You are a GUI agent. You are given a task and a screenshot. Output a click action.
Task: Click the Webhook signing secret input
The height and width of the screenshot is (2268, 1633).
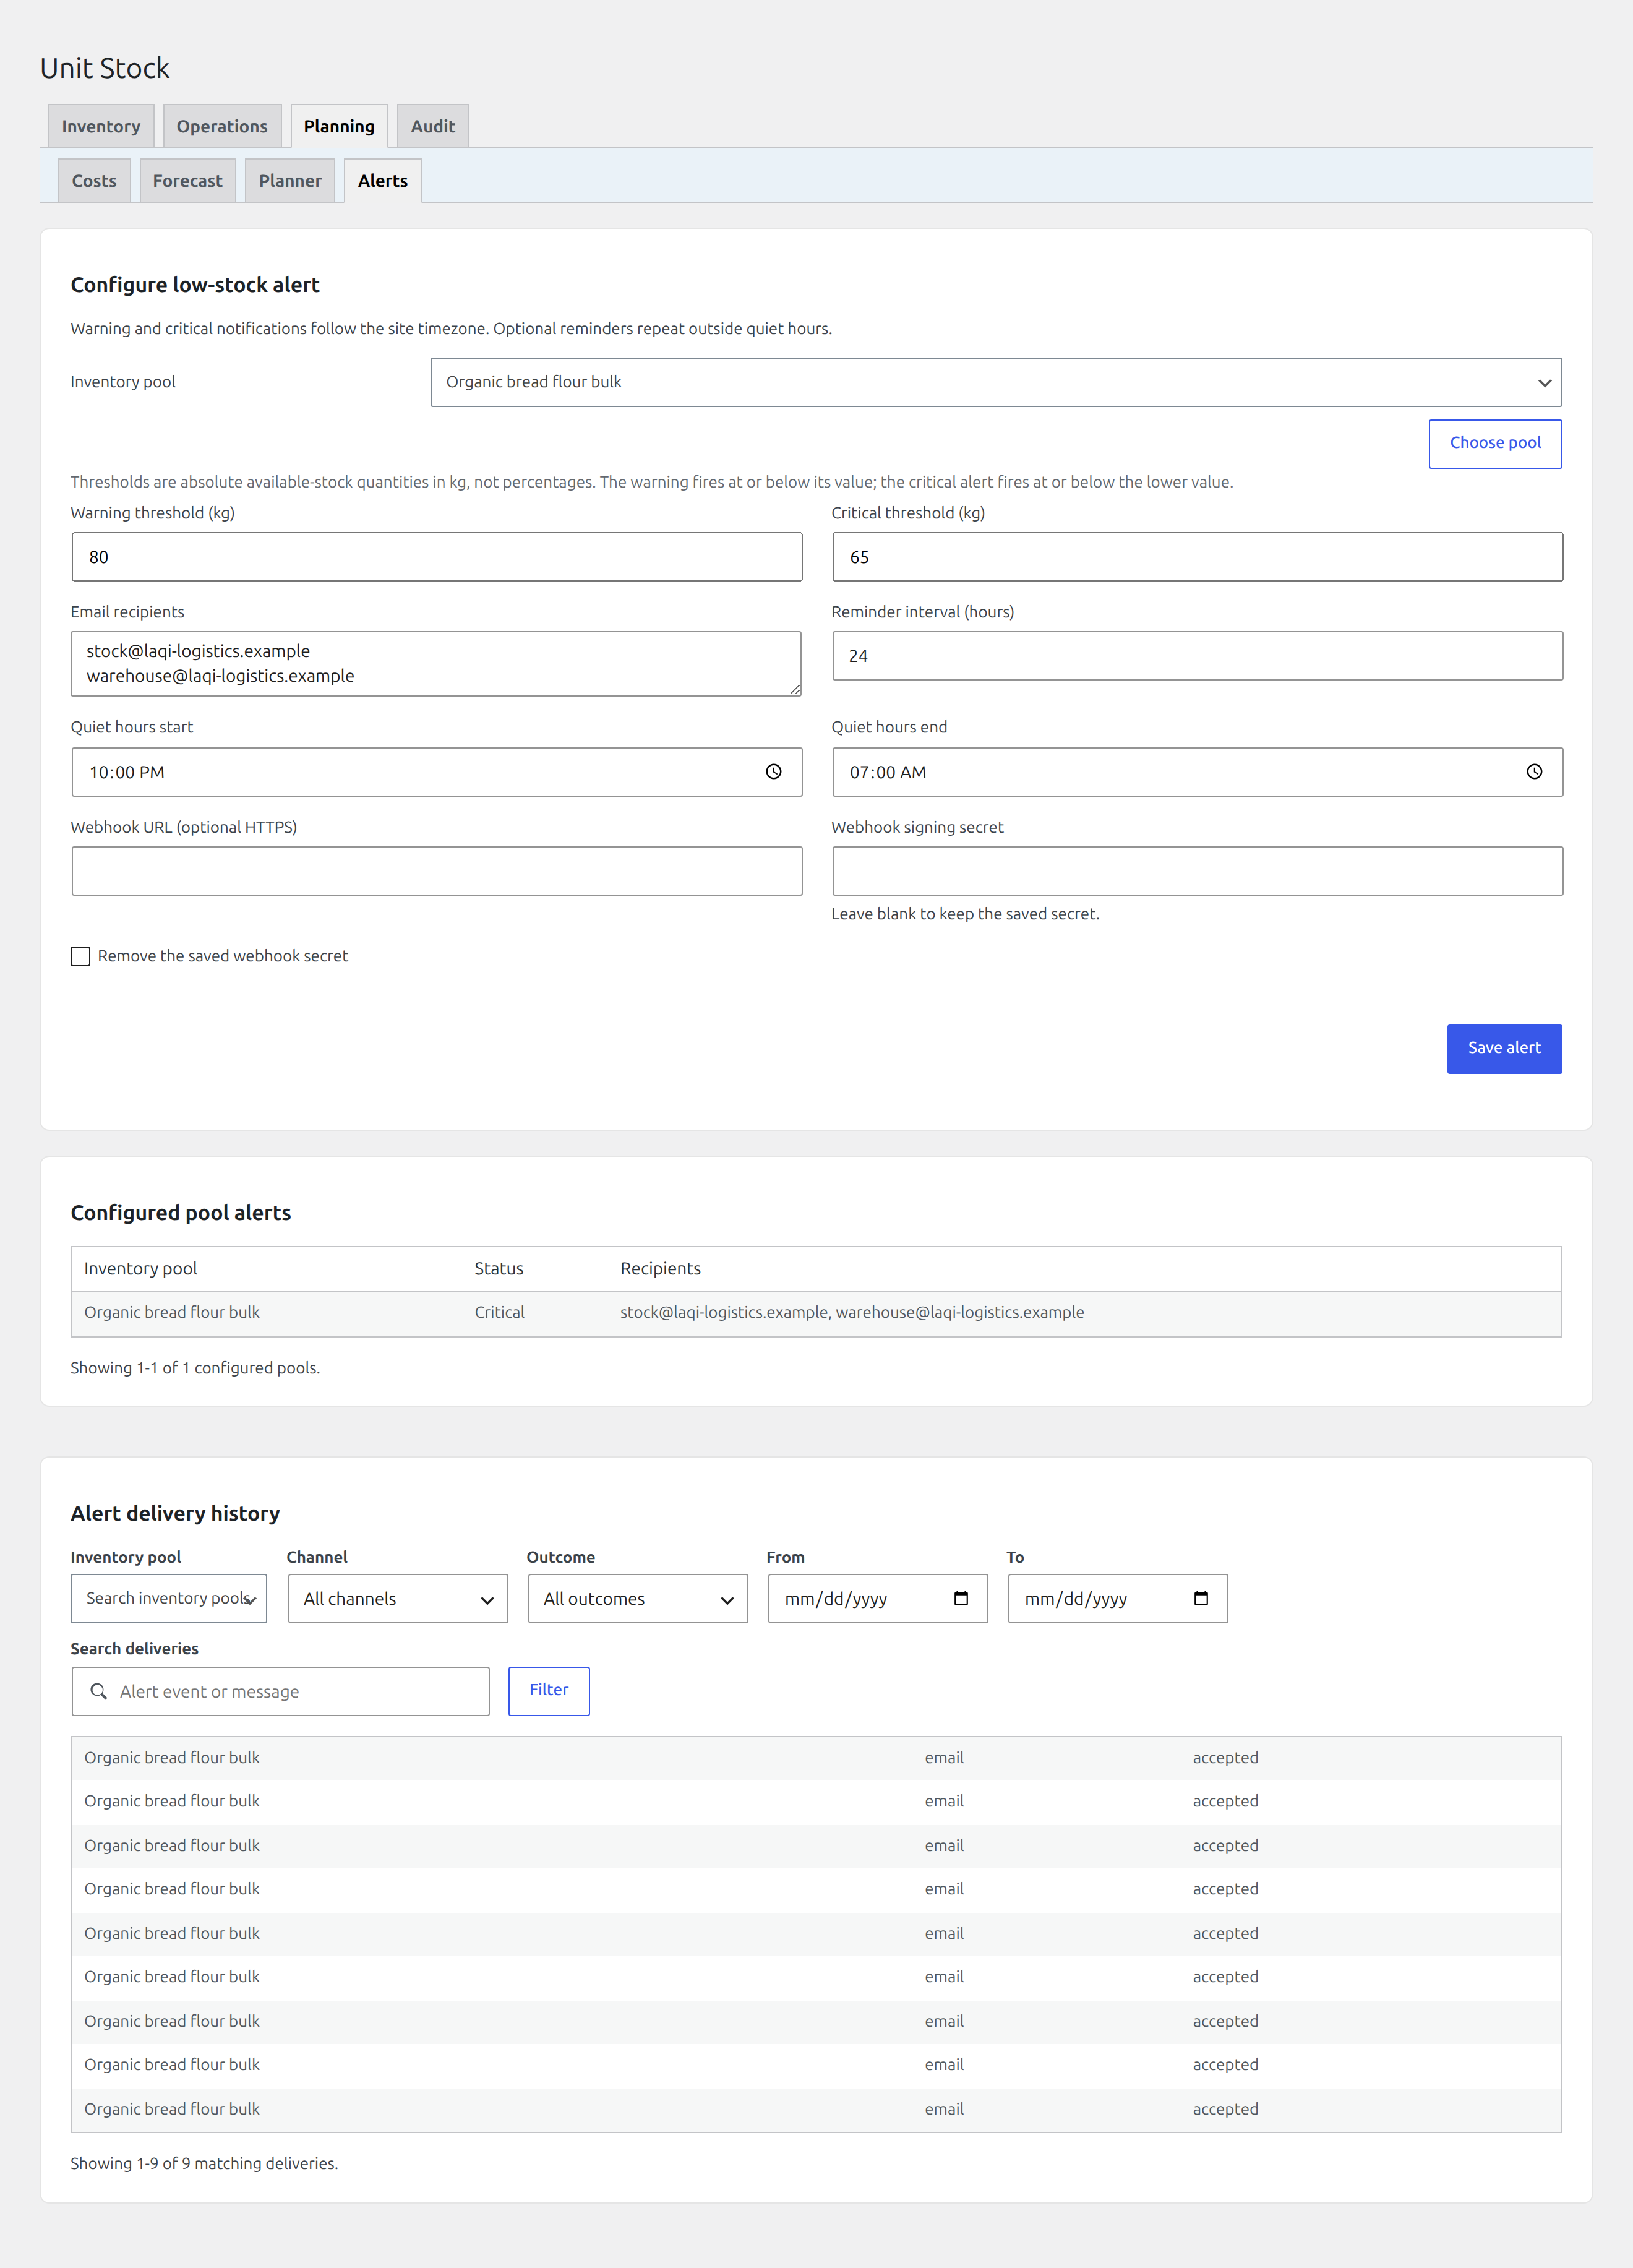[1197, 871]
